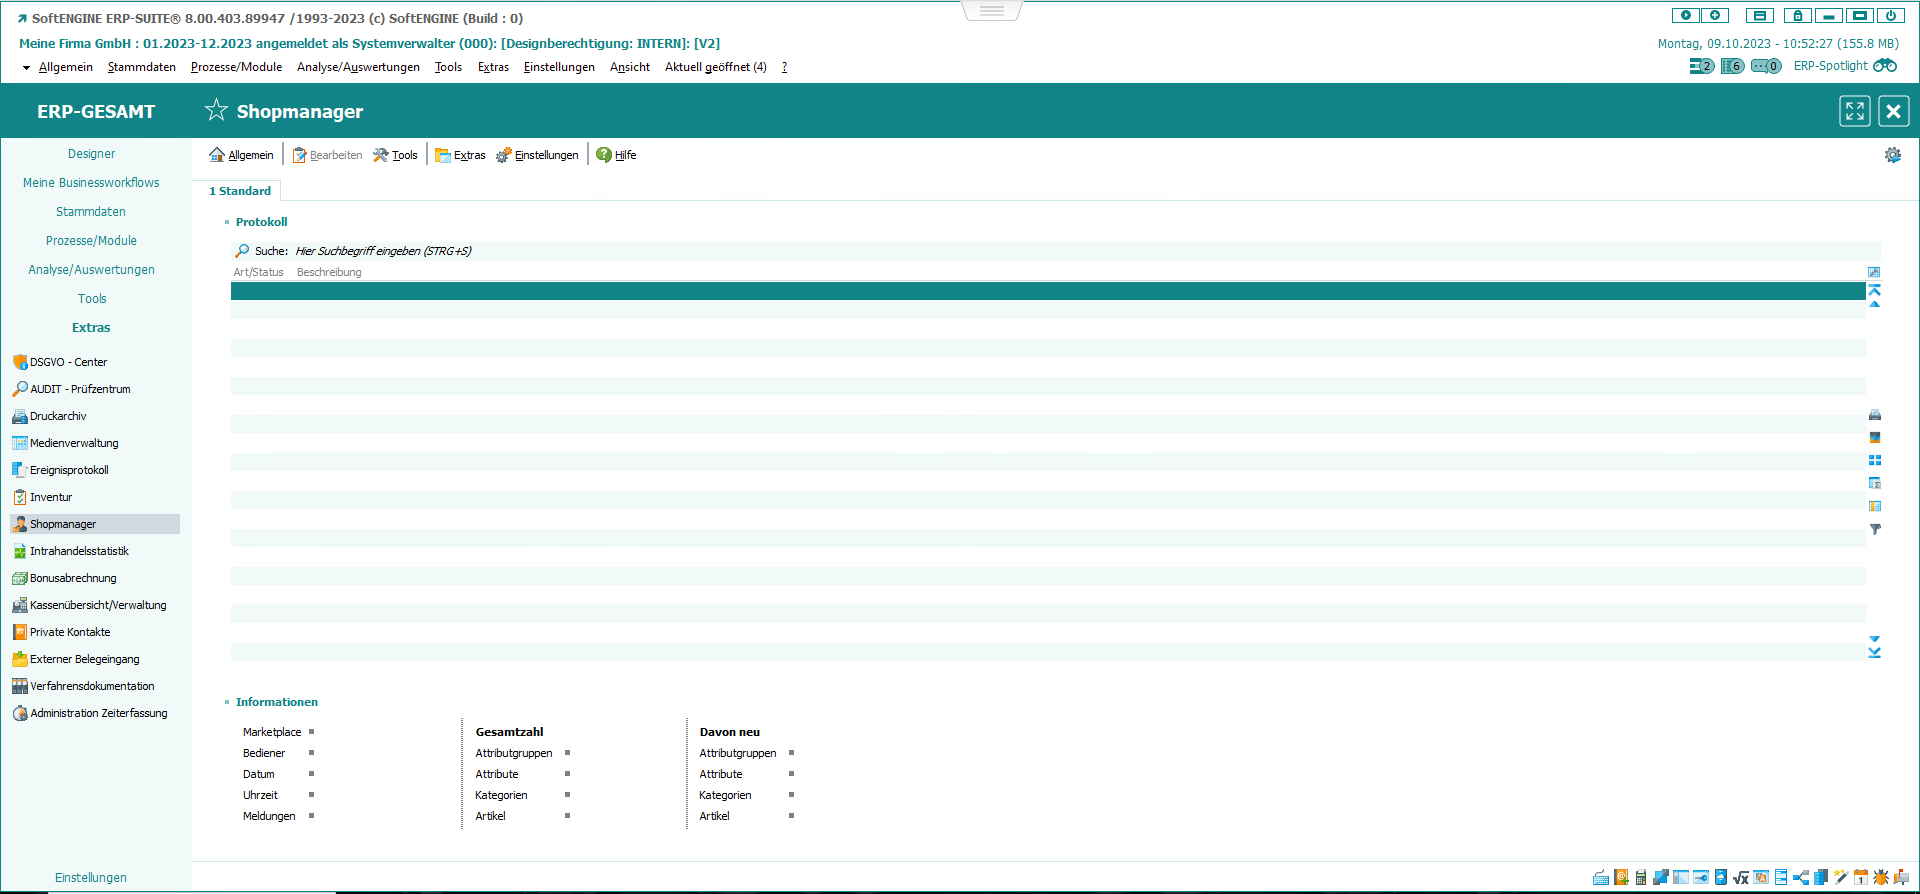Screen dimensions: 1920x894
Task: Click the Hilfe toolbar button
Action: pyautogui.click(x=616, y=155)
